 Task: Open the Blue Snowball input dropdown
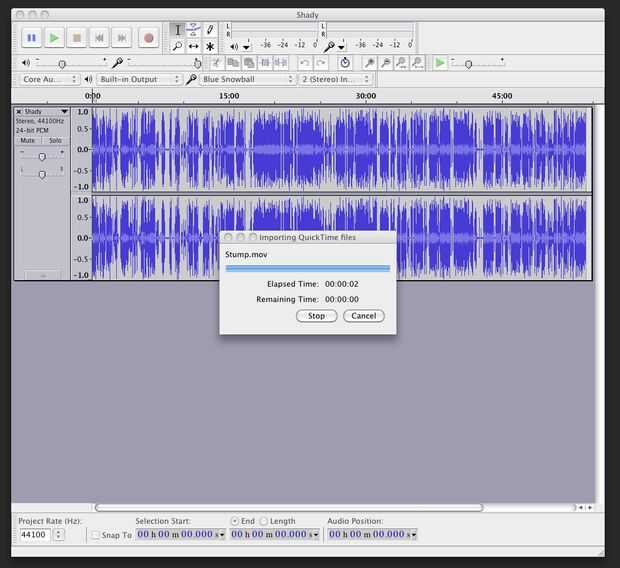pyautogui.click(x=247, y=79)
